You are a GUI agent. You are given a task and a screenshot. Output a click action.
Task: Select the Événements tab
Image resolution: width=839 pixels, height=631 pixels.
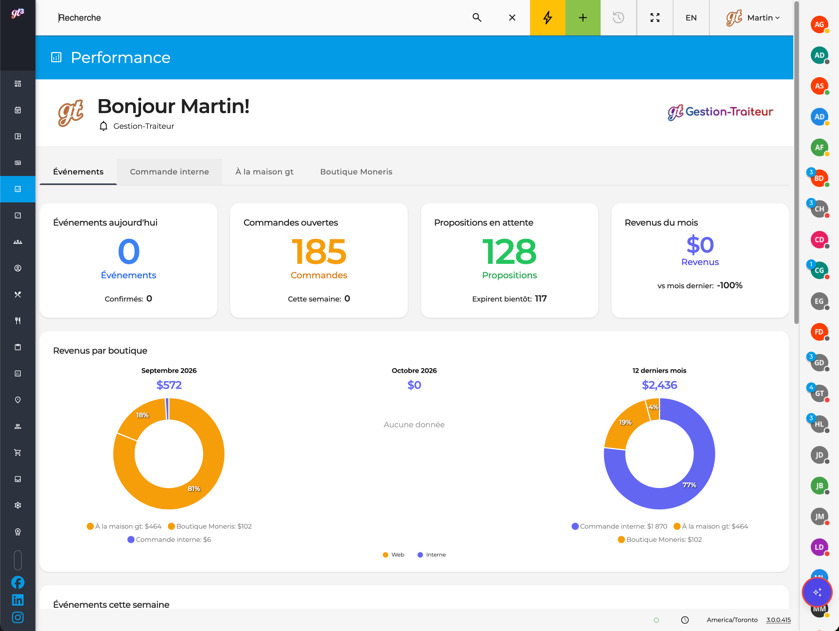78,172
